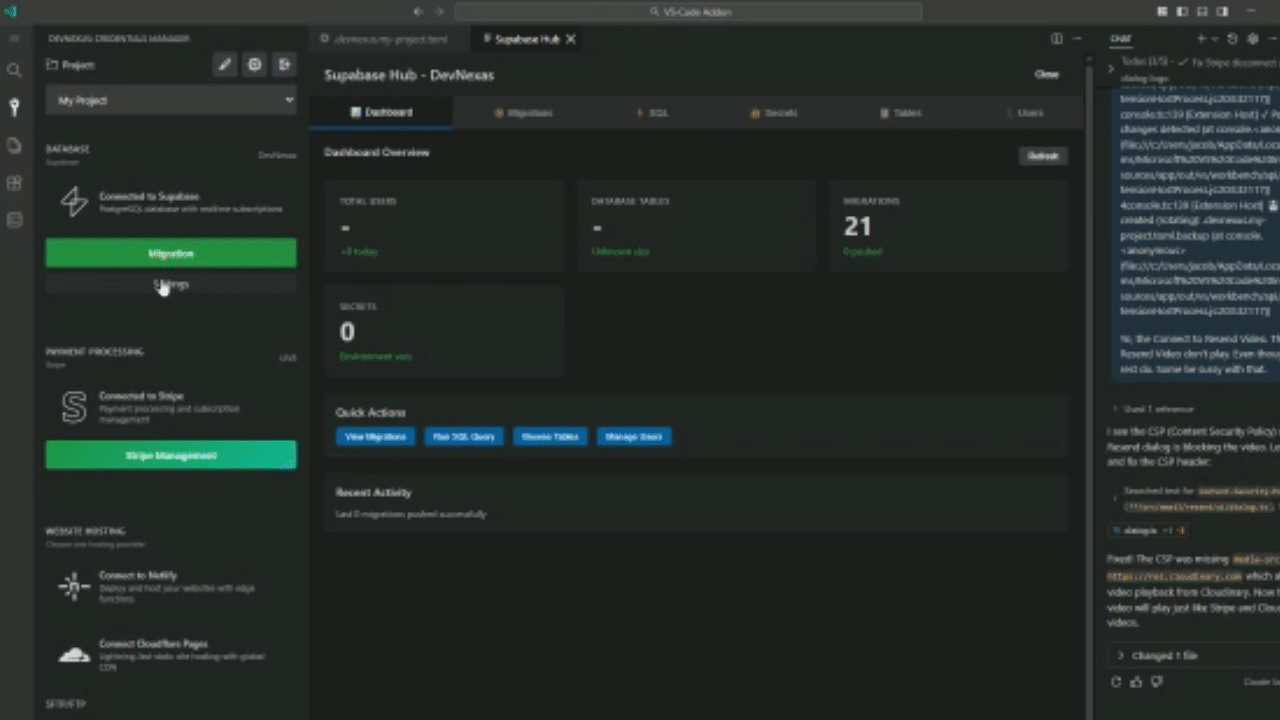Screen dimensions: 1280x720
Task: Click the Secrets card showing 0
Action: 444,331
